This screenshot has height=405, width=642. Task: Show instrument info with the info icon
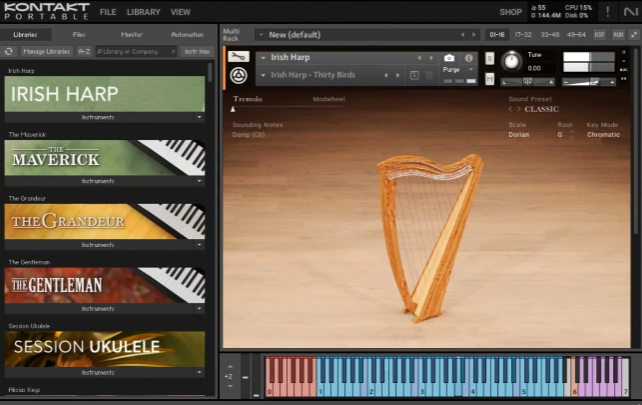469,58
